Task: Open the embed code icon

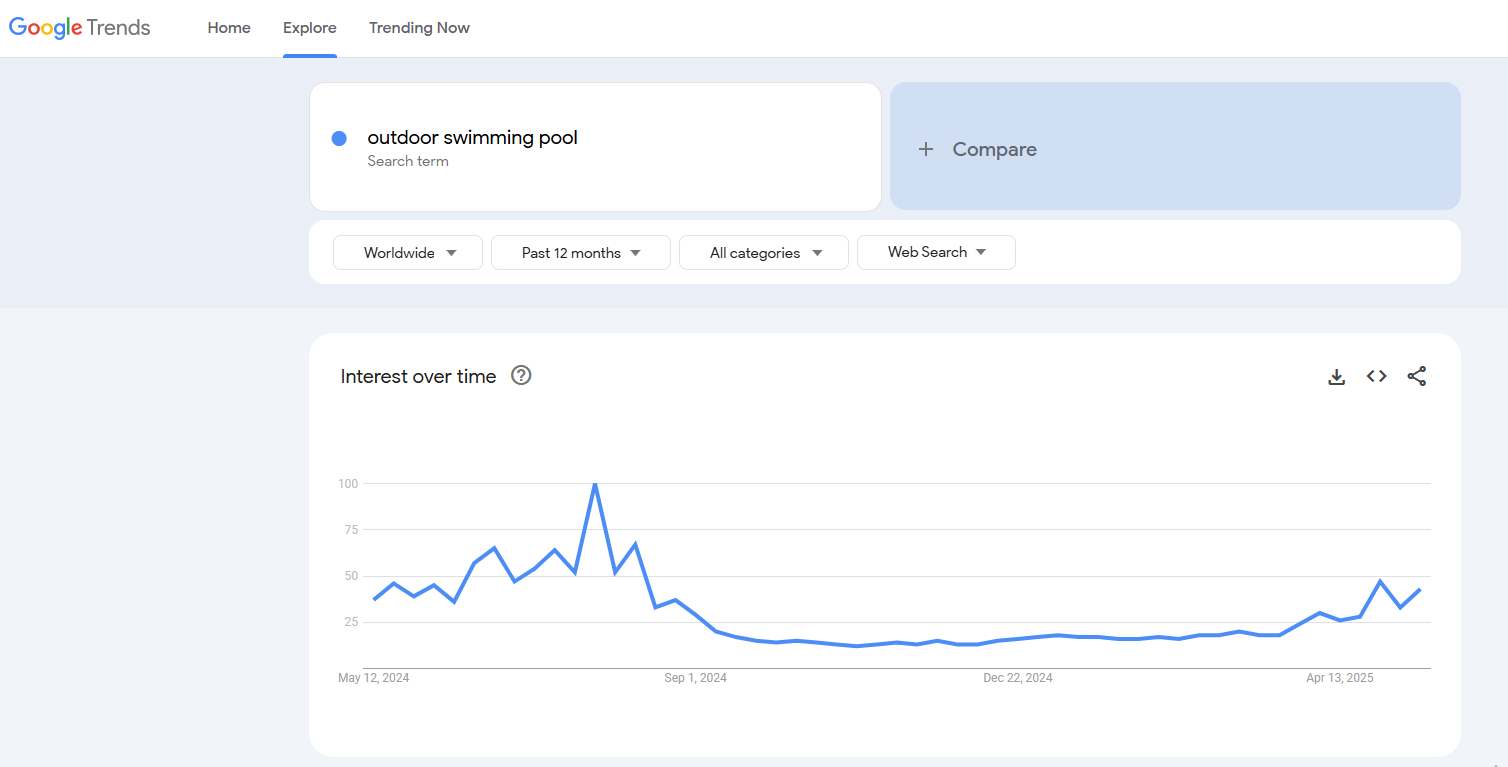Action: click(1377, 377)
